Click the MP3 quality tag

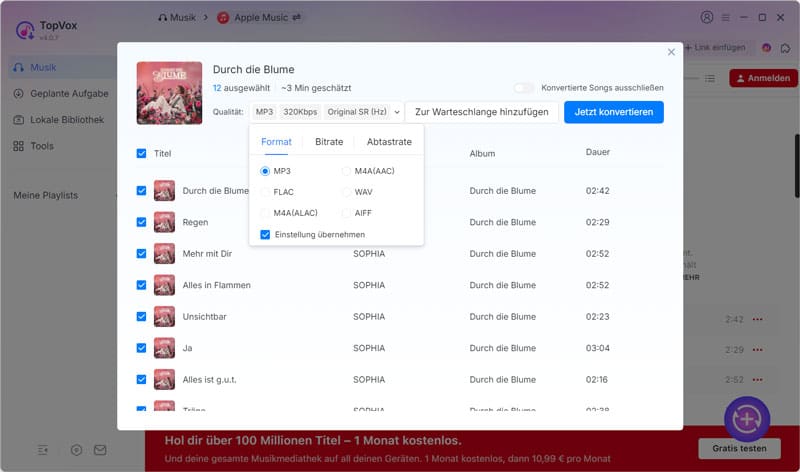(264, 112)
